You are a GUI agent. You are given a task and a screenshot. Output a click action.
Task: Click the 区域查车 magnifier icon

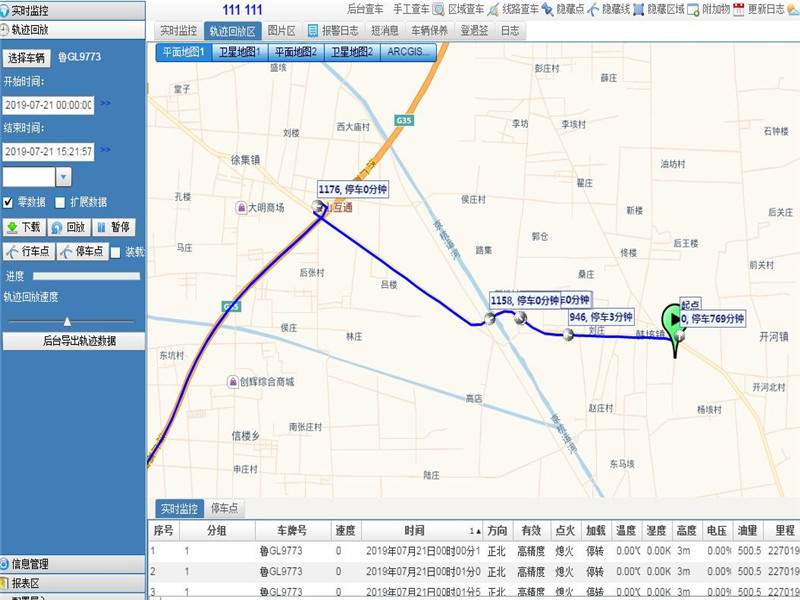[439, 9]
